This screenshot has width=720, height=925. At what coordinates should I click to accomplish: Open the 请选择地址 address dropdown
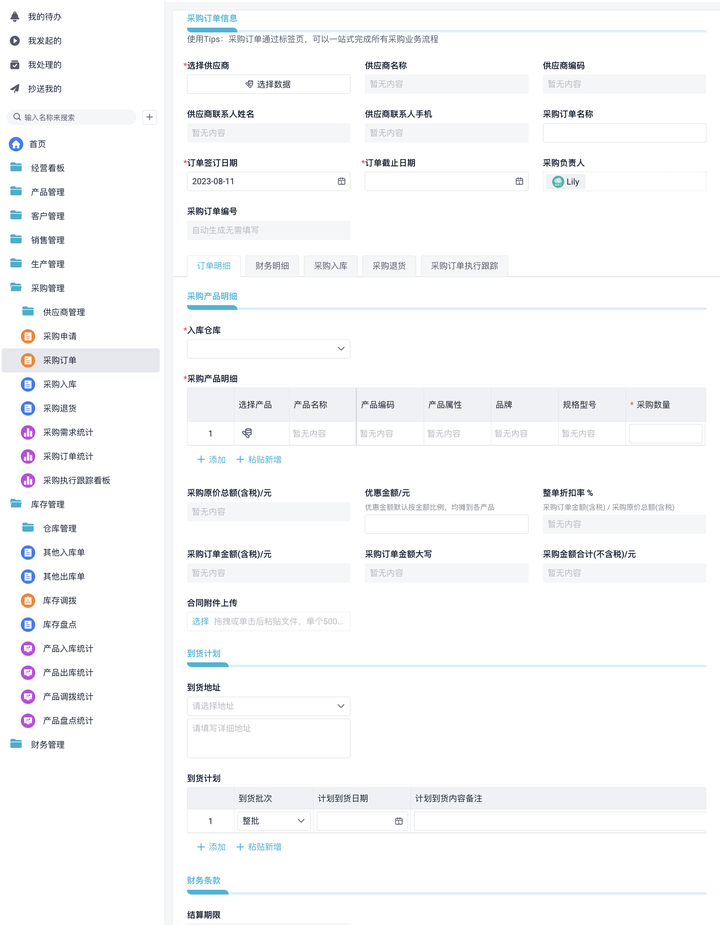point(341,706)
